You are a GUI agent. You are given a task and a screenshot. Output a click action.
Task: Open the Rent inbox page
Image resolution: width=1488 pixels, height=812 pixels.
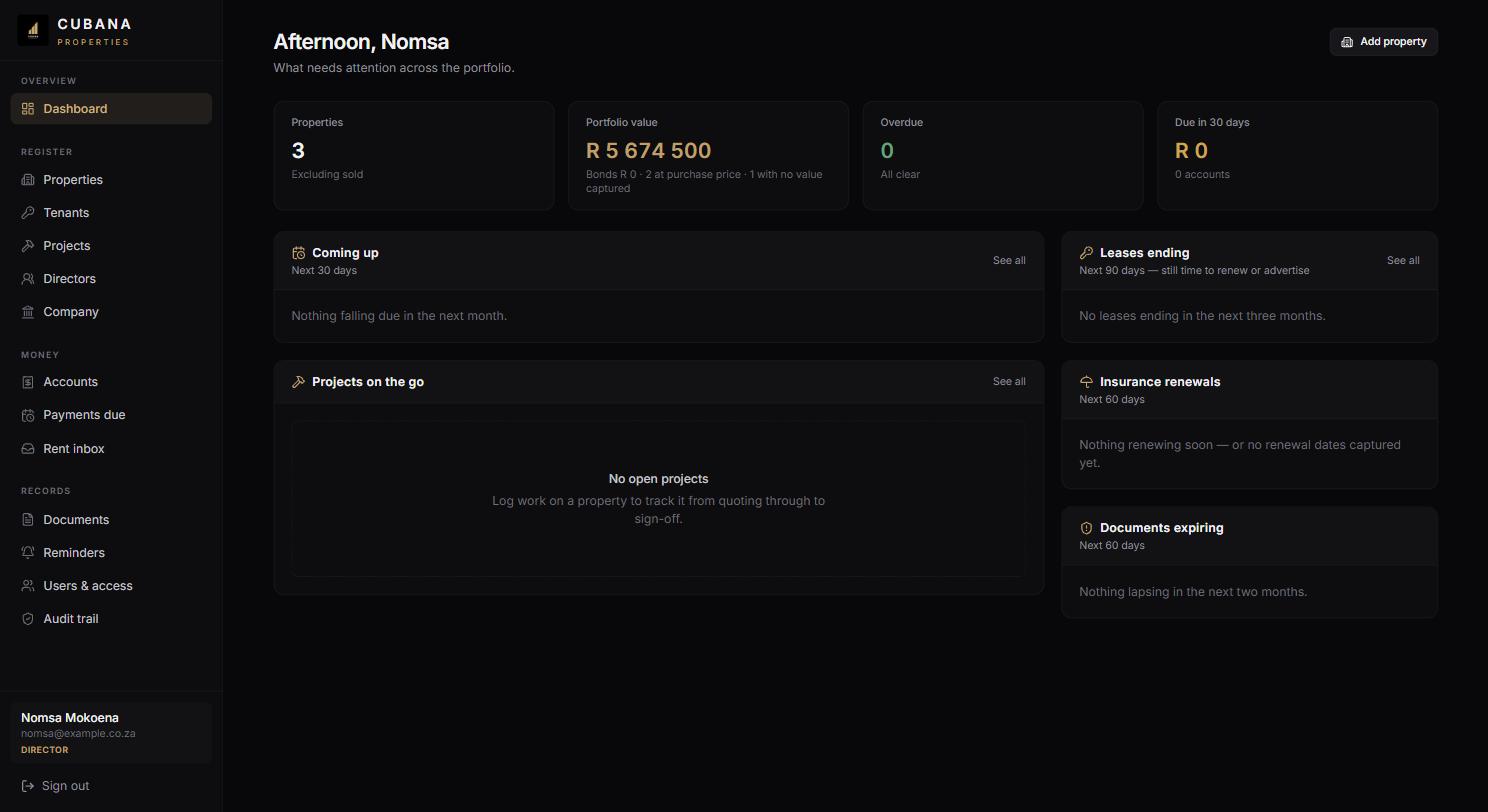111,449
